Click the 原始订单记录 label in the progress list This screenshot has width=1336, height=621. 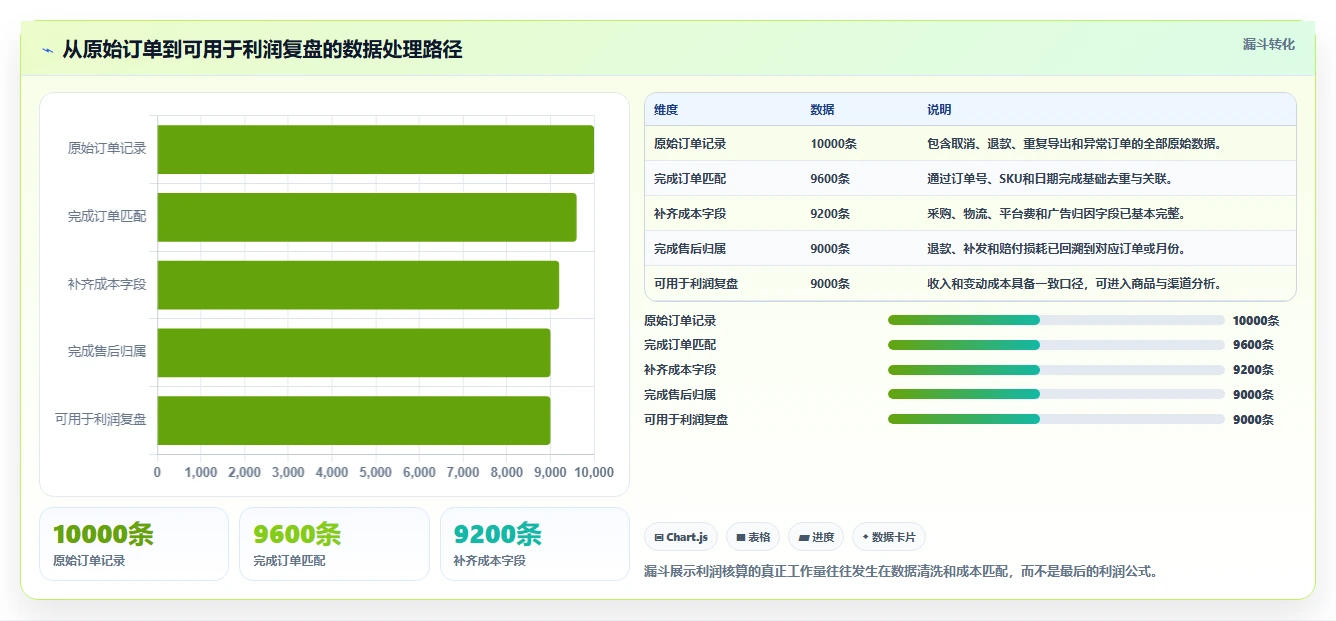680,321
